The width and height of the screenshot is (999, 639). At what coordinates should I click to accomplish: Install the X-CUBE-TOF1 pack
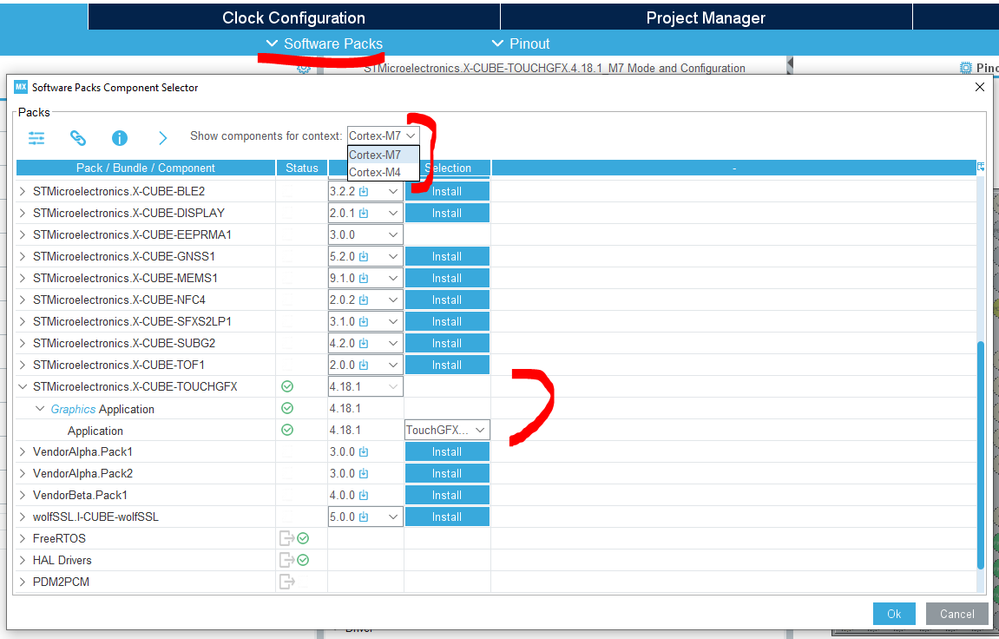click(x=447, y=364)
